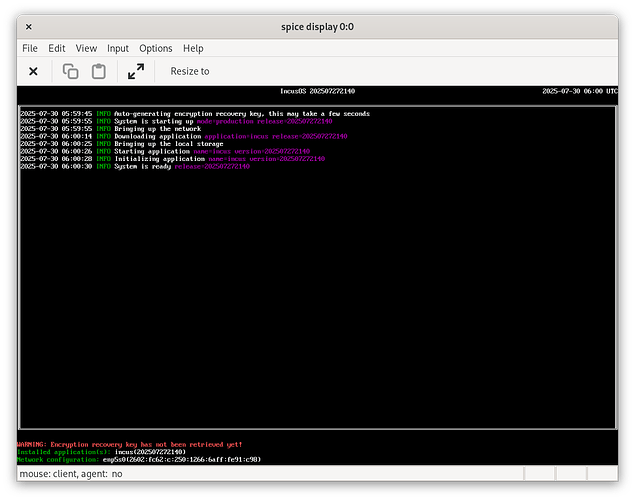Click the 'Downloading application' log line
This screenshot has height=500, width=635.
point(184,136)
